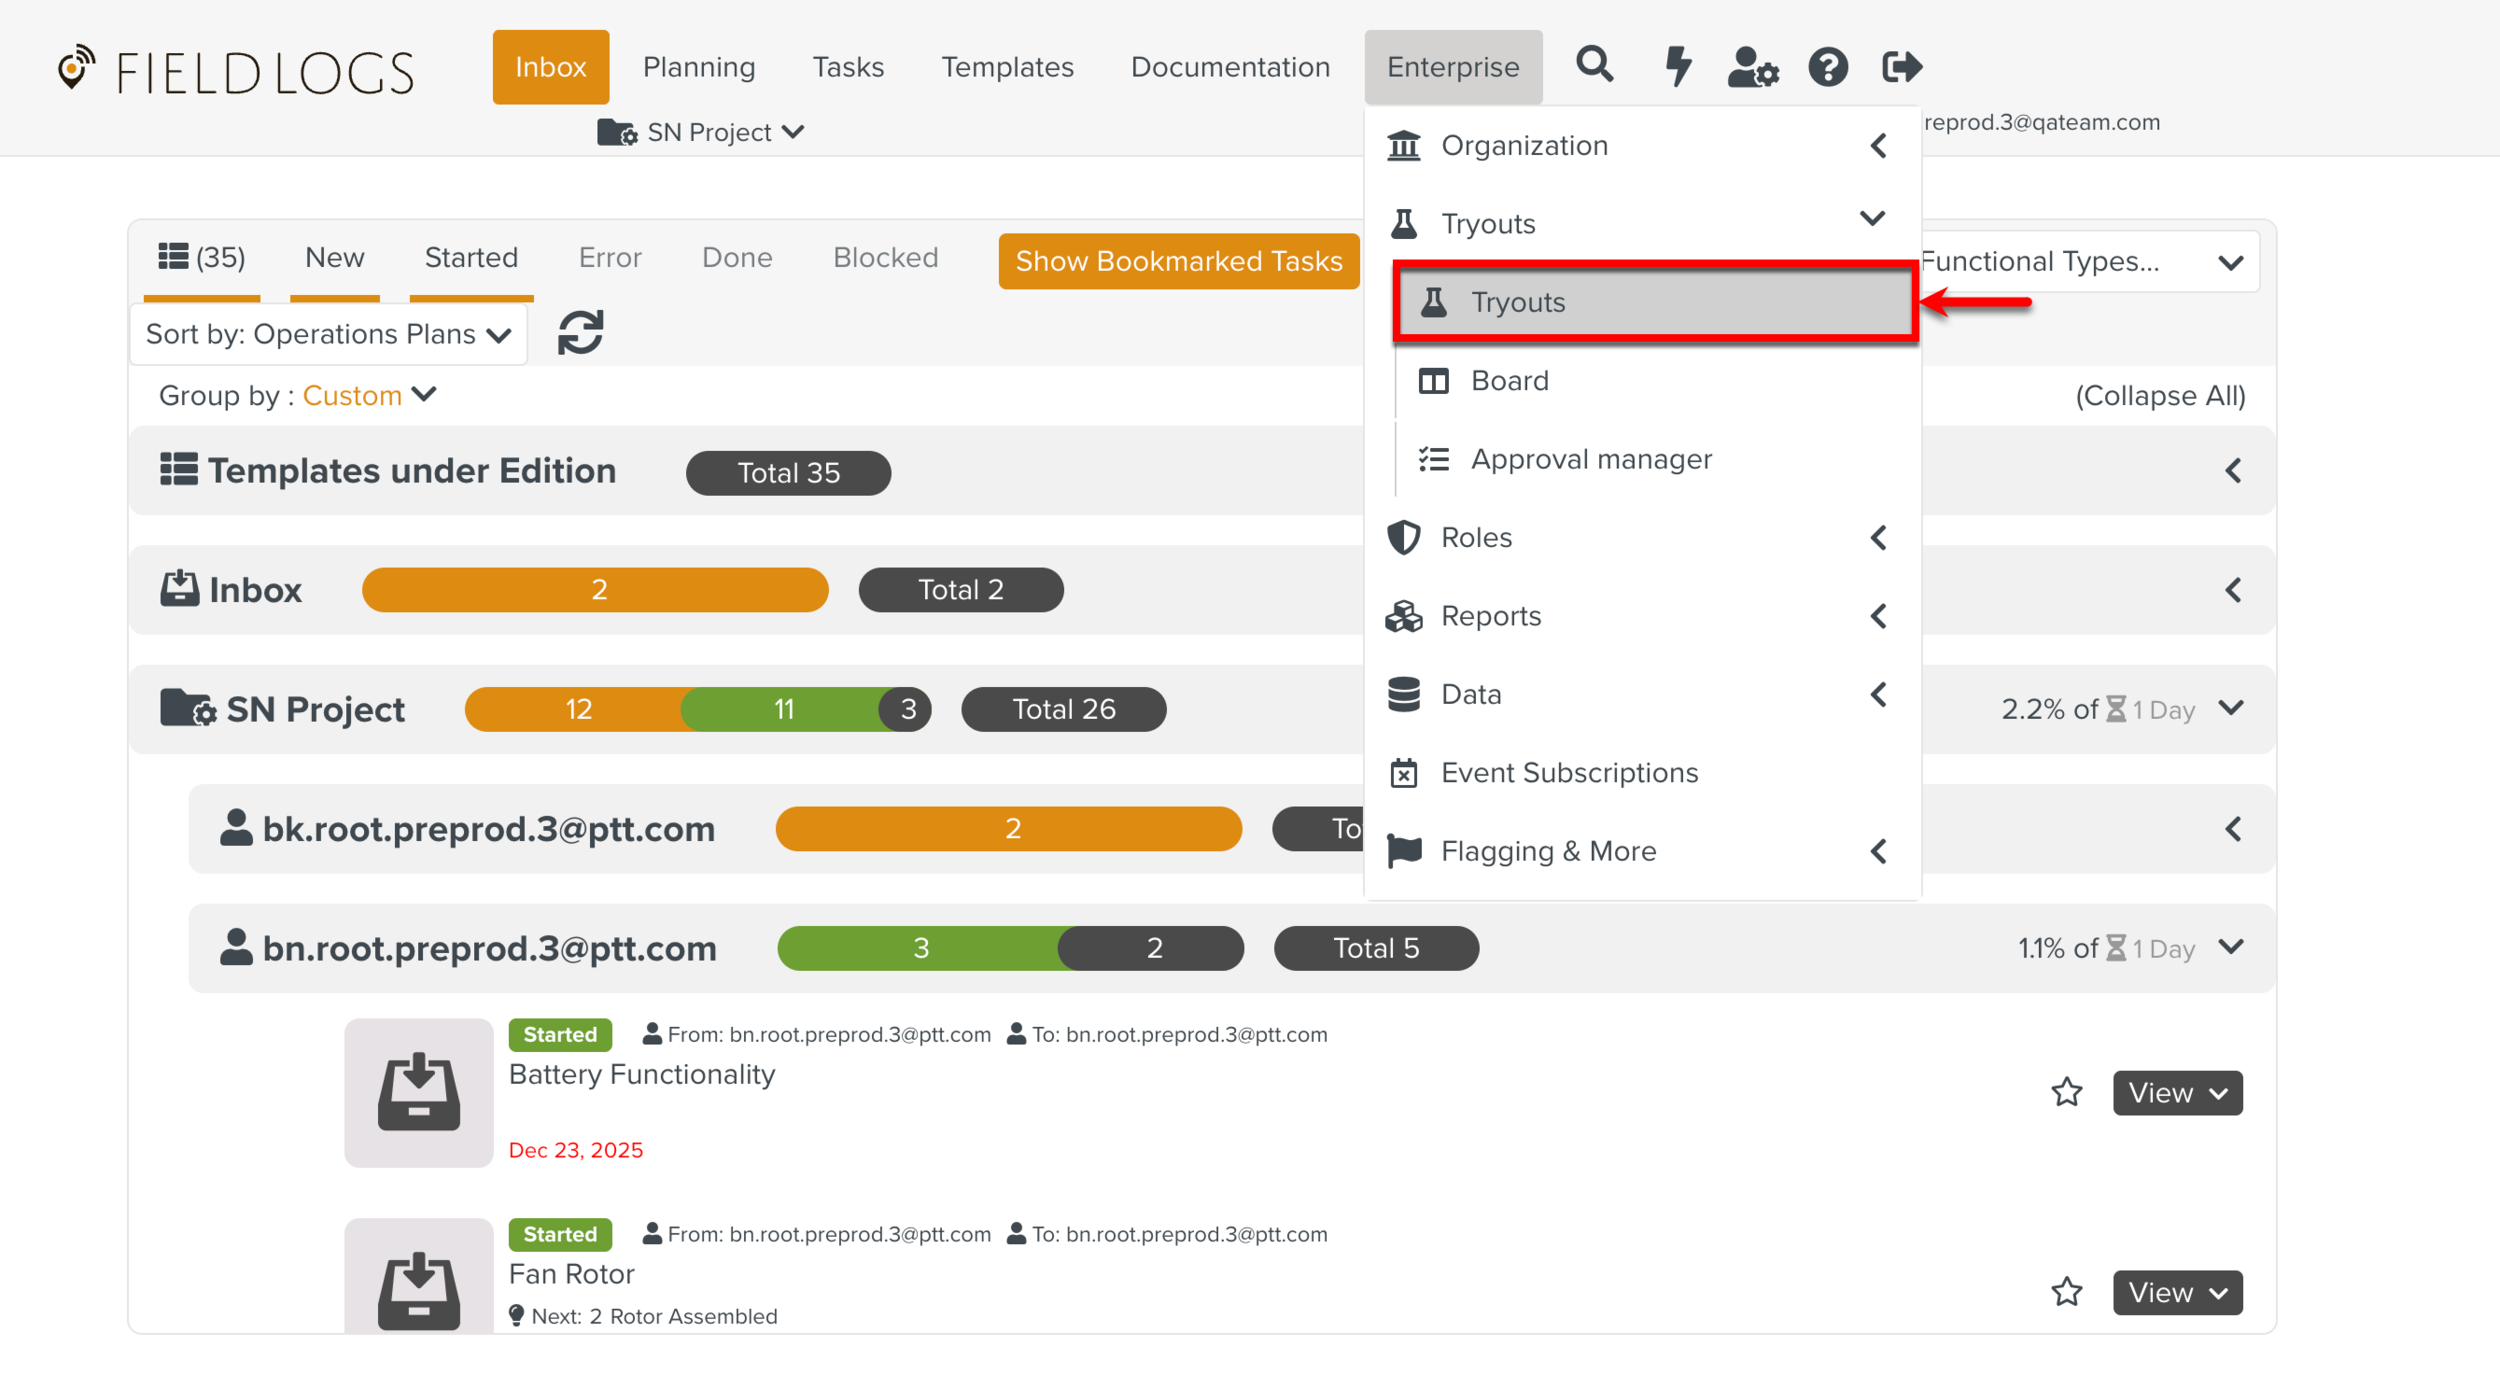The width and height of the screenshot is (2500, 1389).
Task: Click the logout icon
Action: (1901, 67)
